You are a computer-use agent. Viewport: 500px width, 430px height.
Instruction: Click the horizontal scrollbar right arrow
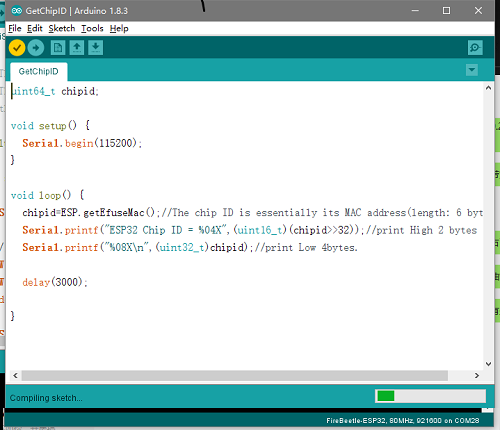477,375
